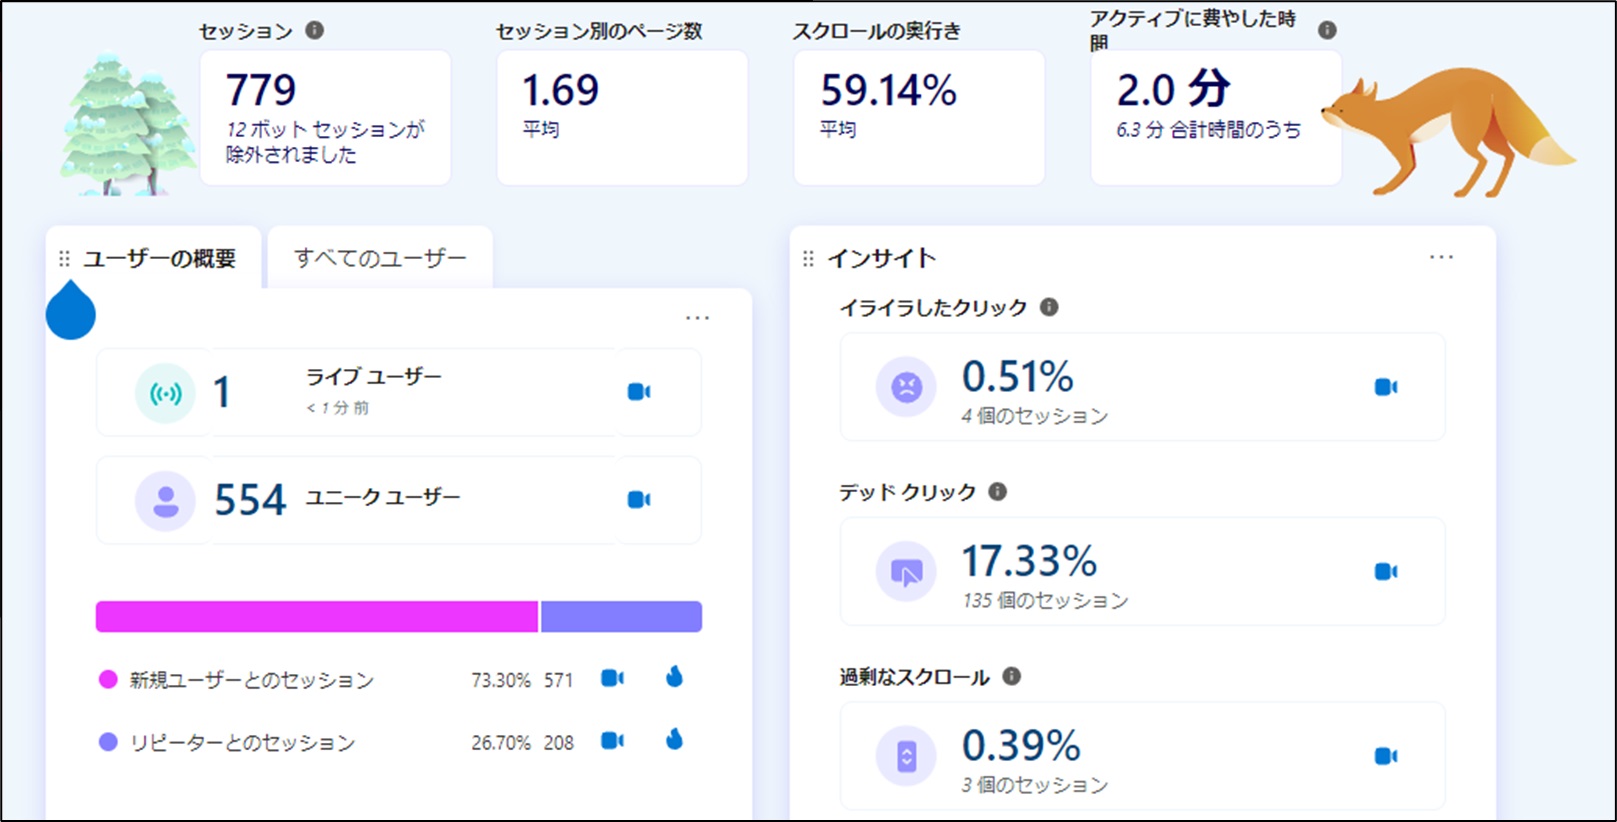The width and height of the screenshot is (1617, 822).
Task: Watch recordings of デッド クリック sessions
Action: point(1385,571)
